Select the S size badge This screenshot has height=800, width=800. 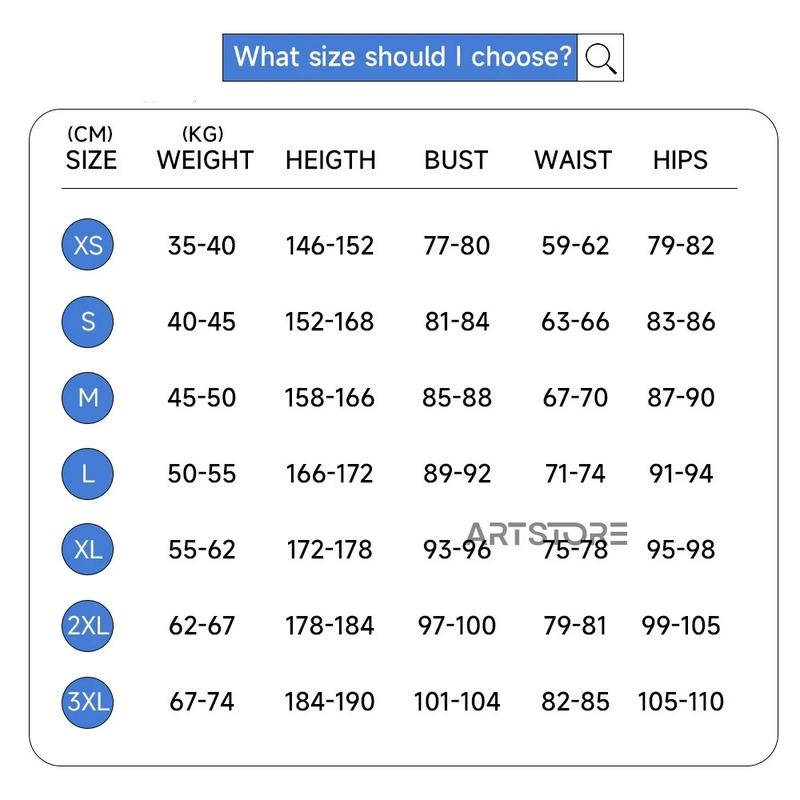coord(87,321)
